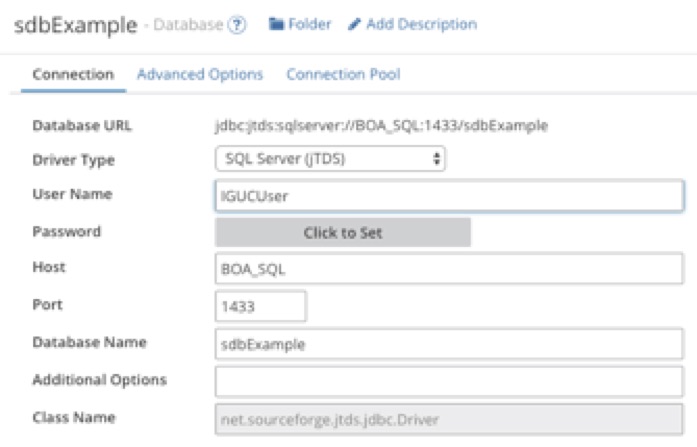Click the Driver Type dropdown arrows
This screenshot has height=447, width=697.
436,159
